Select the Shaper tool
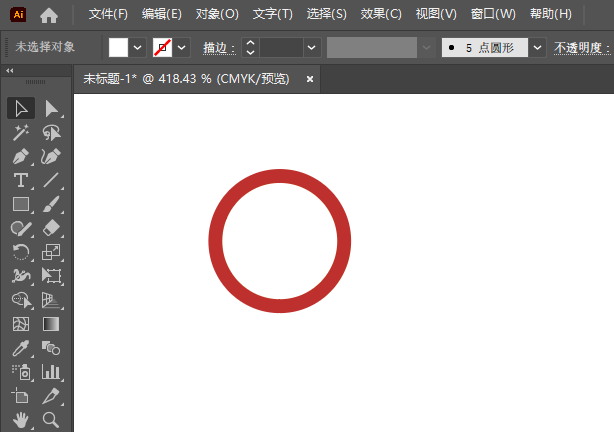Image resolution: width=614 pixels, height=432 pixels. coord(21,228)
